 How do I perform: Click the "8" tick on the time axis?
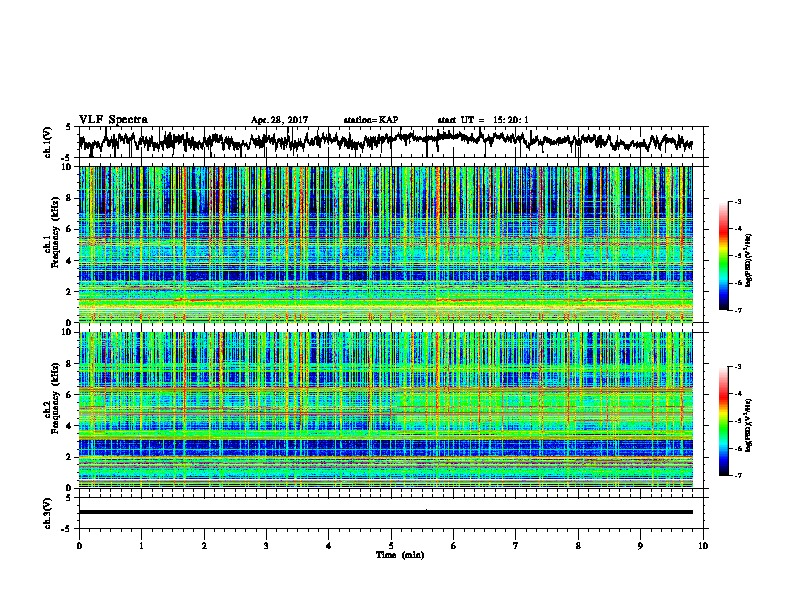coord(578,546)
